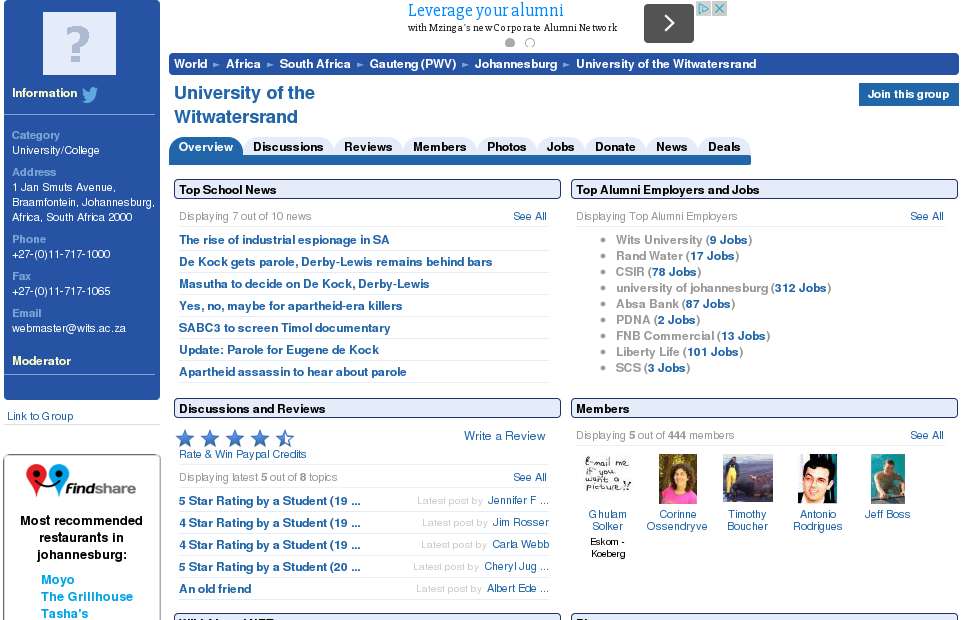Go to Gauteng (PWV) in the breadcrumb

(412, 64)
